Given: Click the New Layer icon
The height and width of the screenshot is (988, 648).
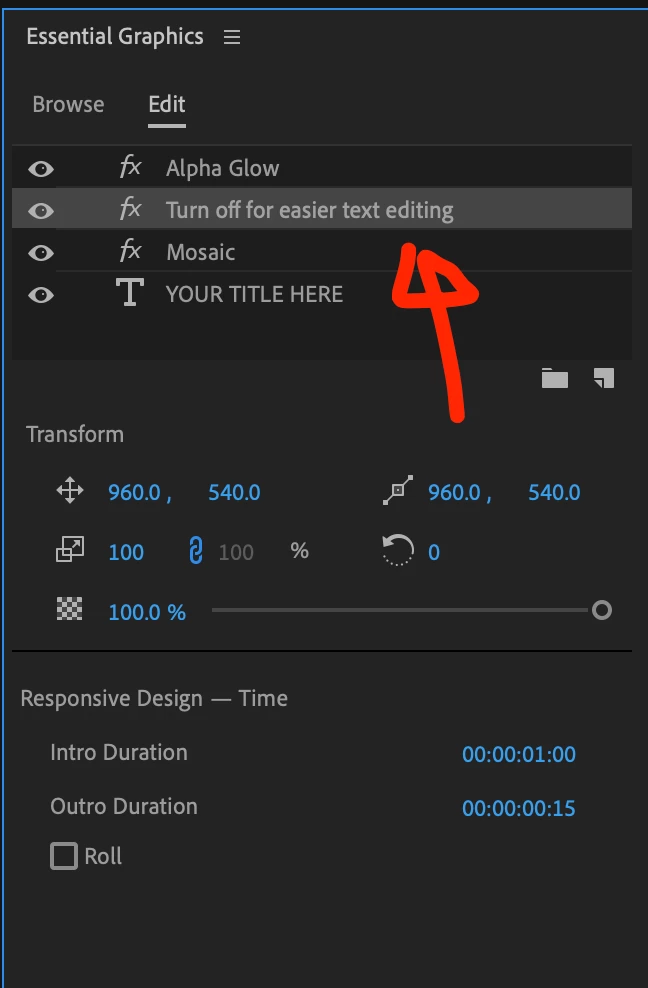Looking at the screenshot, I should click(604, 378).
